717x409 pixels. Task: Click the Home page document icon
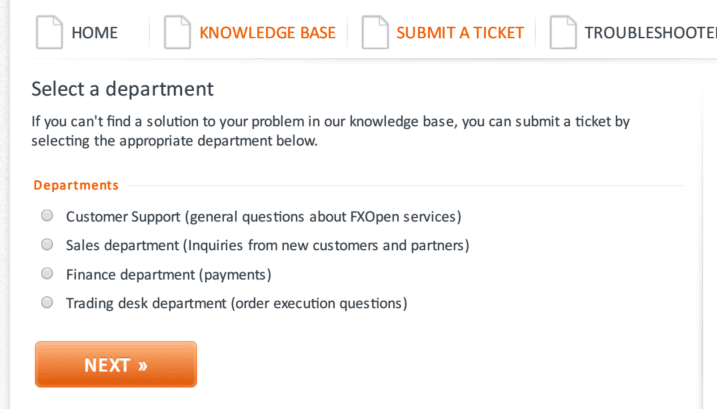coord(49,32)
